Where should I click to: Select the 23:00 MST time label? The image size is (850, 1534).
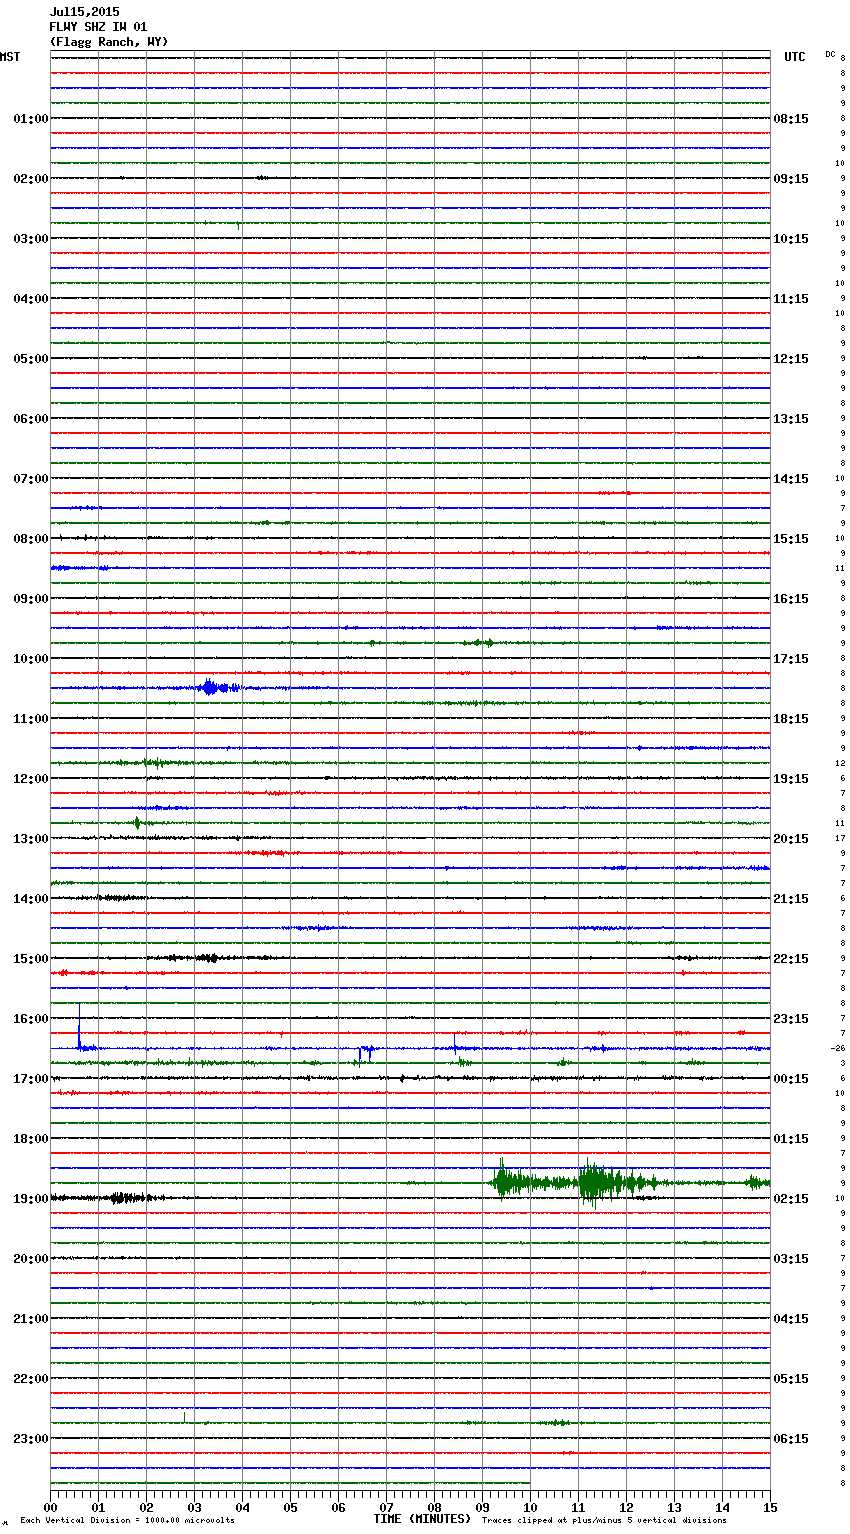pyautogui.click(x=30, y=1439)
